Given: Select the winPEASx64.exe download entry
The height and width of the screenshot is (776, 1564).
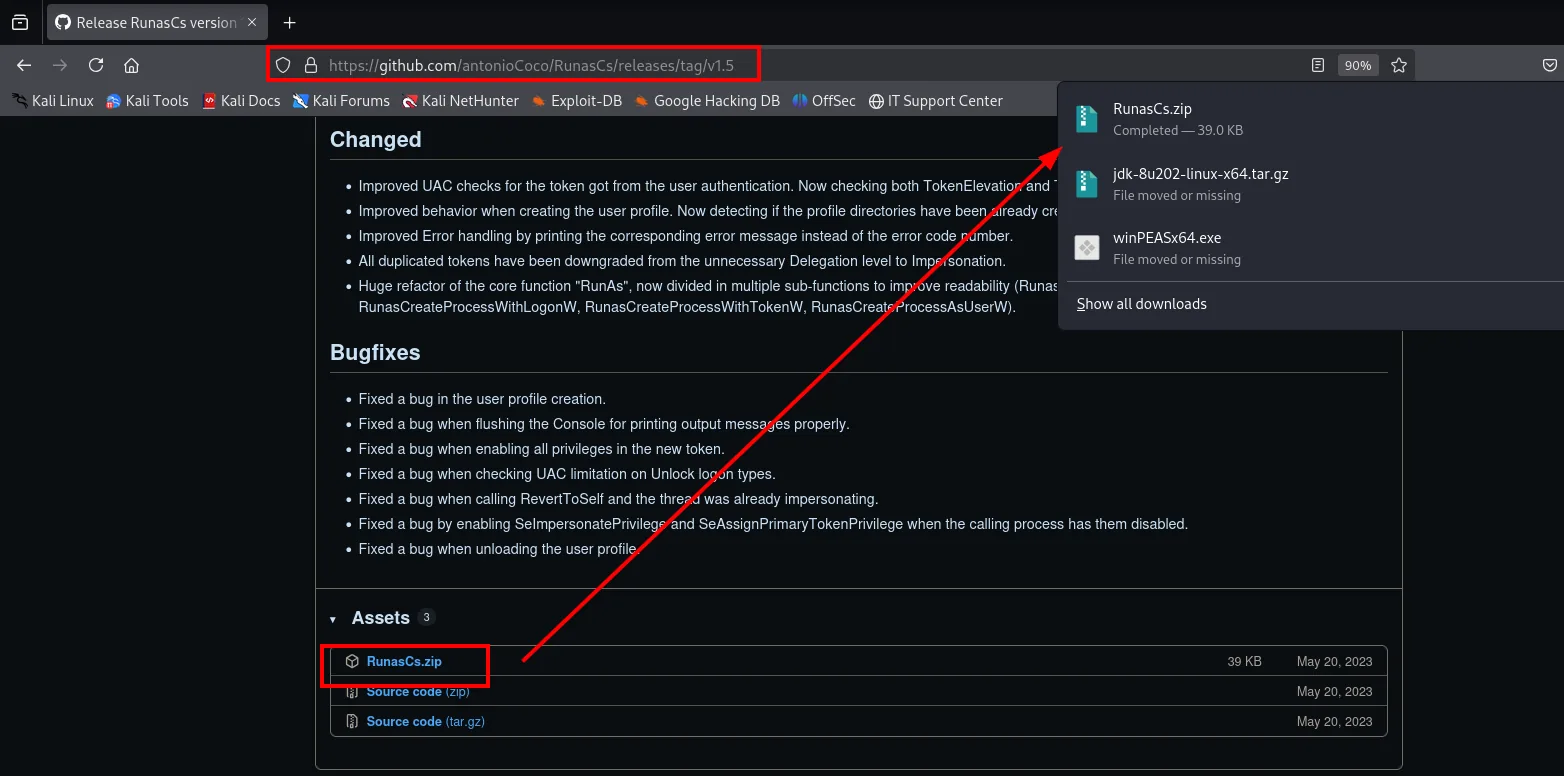Looking at the screenshot, I should [1310, 247].
